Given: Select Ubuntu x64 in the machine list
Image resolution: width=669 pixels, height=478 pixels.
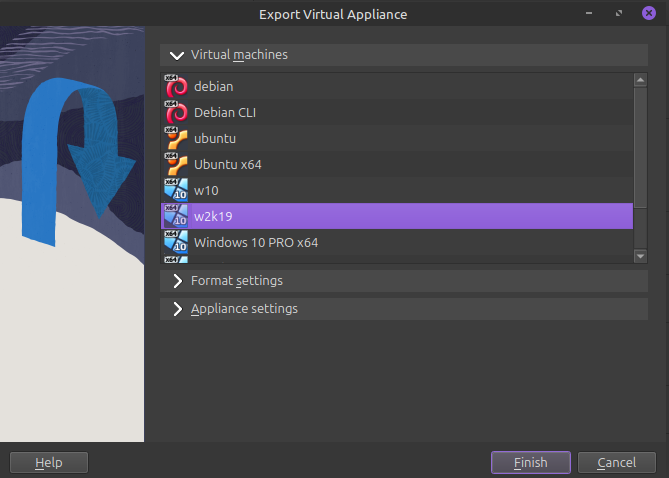Looking at the screenshot, I should [x=227, y=165].
